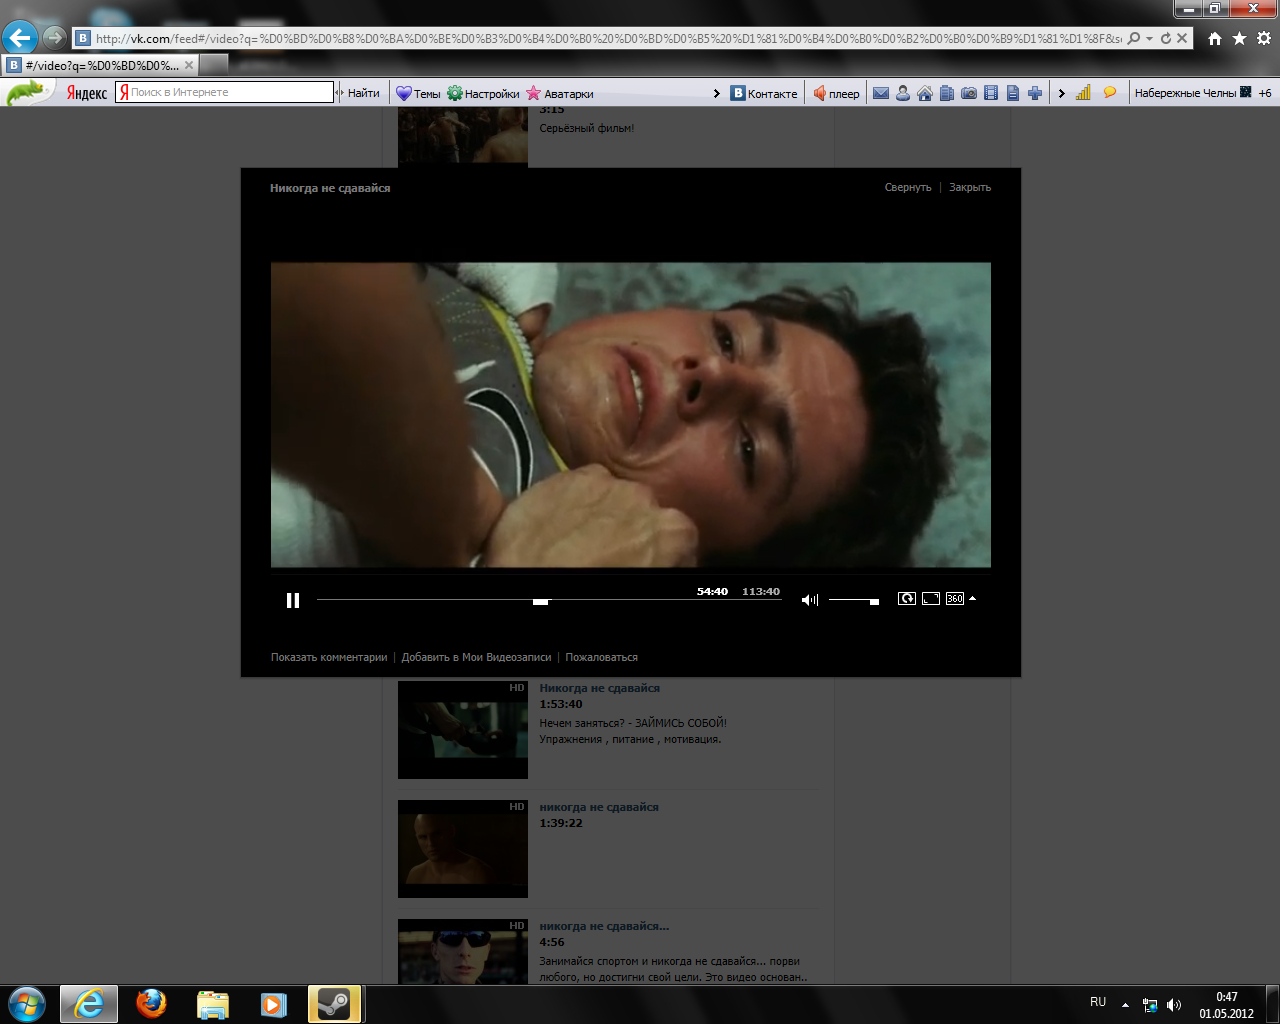The width and height of the screenshot is (1280, 1024).
Task: Close the #/video?q= tab
Action: 188,65
